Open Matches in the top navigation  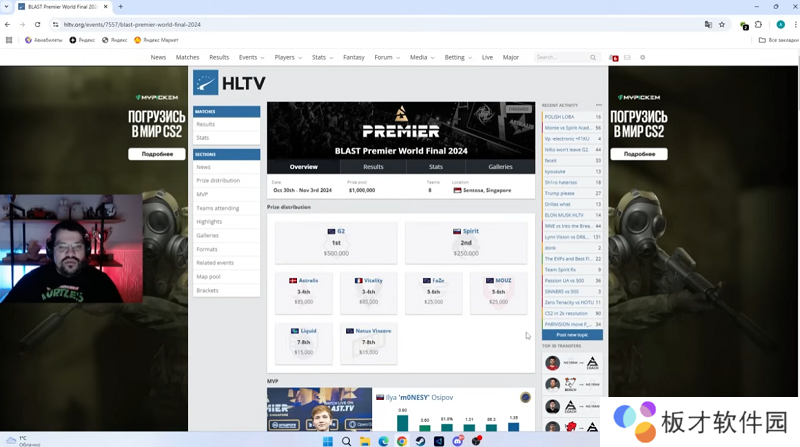pos(187,58)
